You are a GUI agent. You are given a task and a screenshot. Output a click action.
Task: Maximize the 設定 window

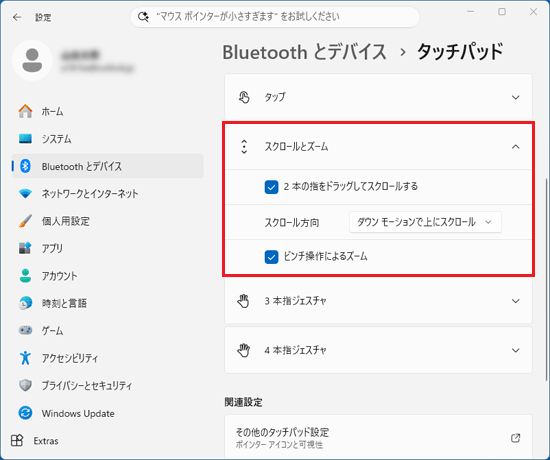[502, 12]
